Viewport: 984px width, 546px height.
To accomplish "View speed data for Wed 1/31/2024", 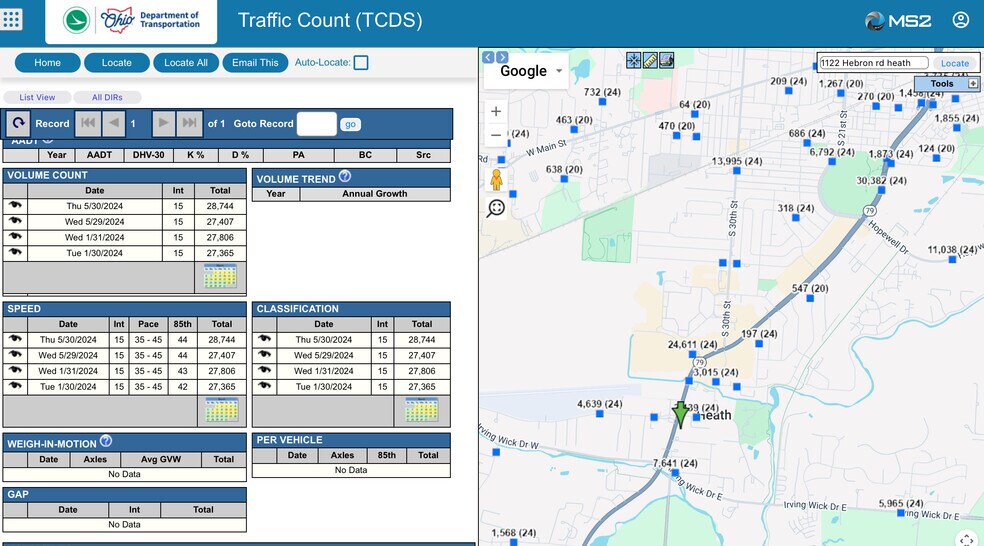I will (15, 371).
